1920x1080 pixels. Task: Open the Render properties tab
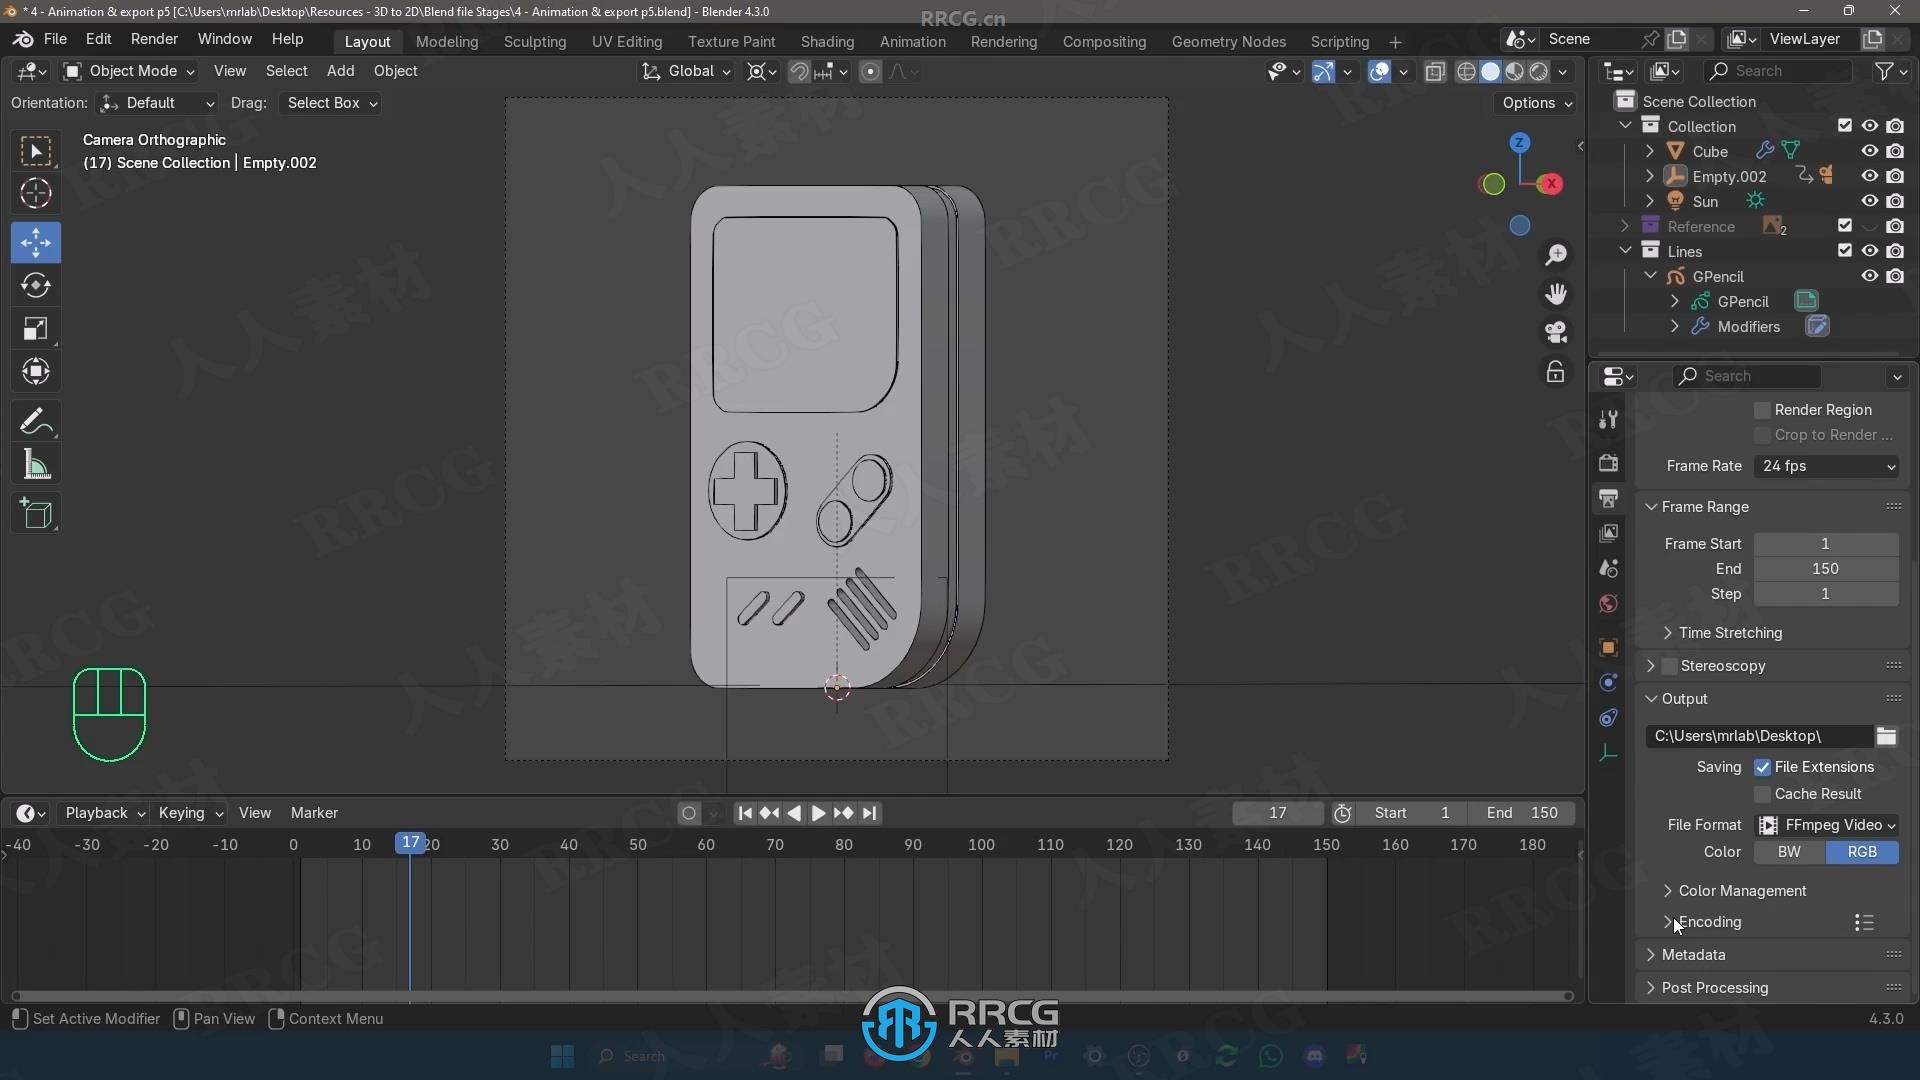[1608, 463]
